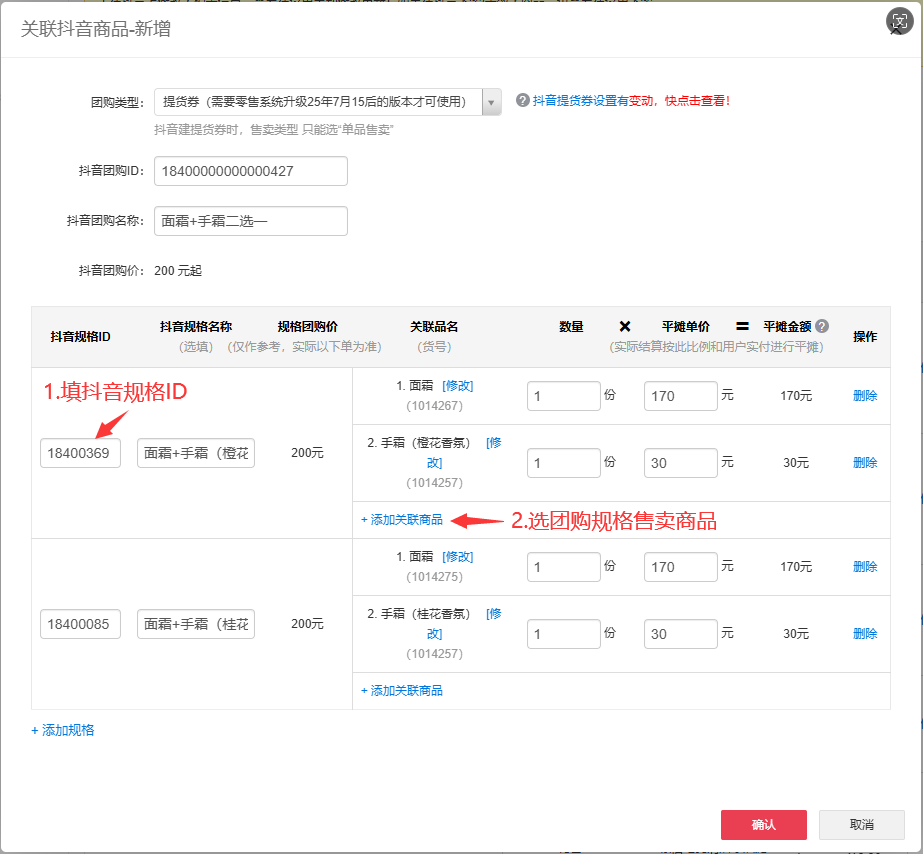Click 修改 next to first 面霜 (1014267)
This screenshot has height=855, width=923.
tap(457, 386)
